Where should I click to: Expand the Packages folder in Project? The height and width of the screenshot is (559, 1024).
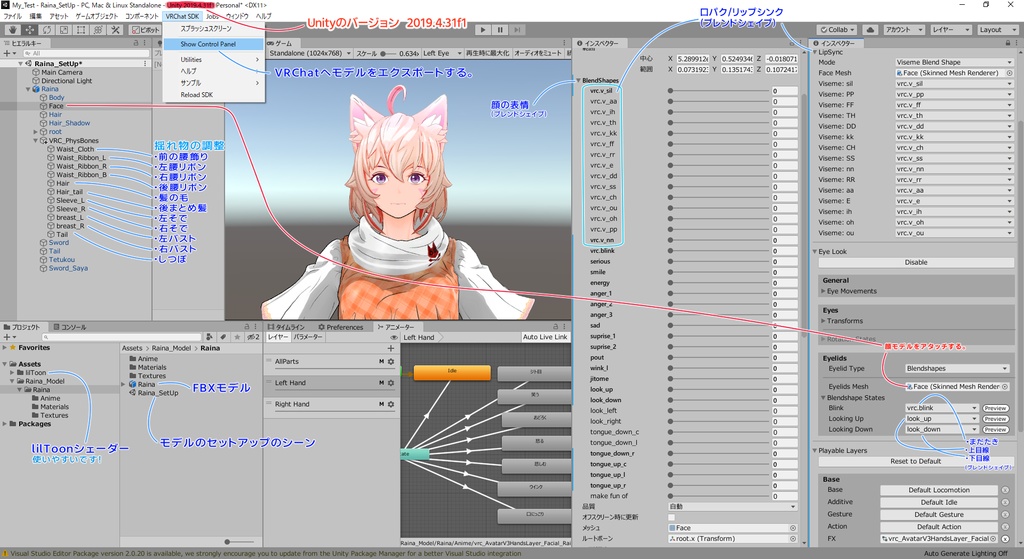(x=5, y=424)
